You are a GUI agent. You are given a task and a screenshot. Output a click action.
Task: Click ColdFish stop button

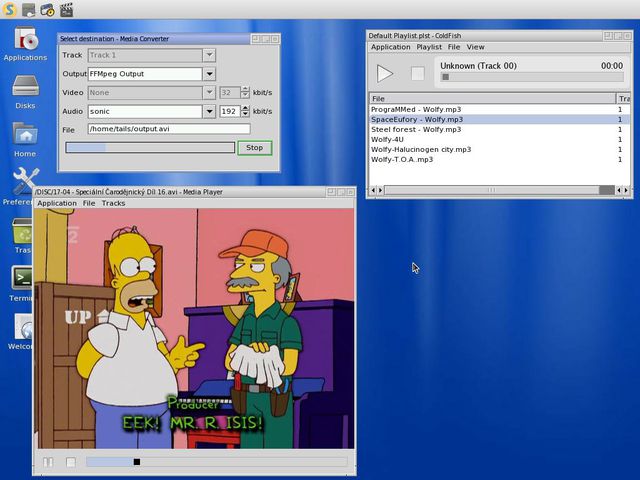coord(418,74)
